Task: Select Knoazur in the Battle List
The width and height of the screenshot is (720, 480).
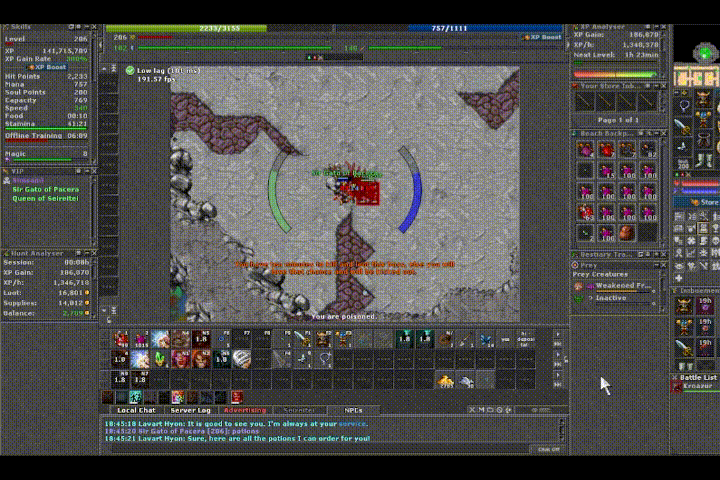Action: pyautogui.click(x=697, y=386)
